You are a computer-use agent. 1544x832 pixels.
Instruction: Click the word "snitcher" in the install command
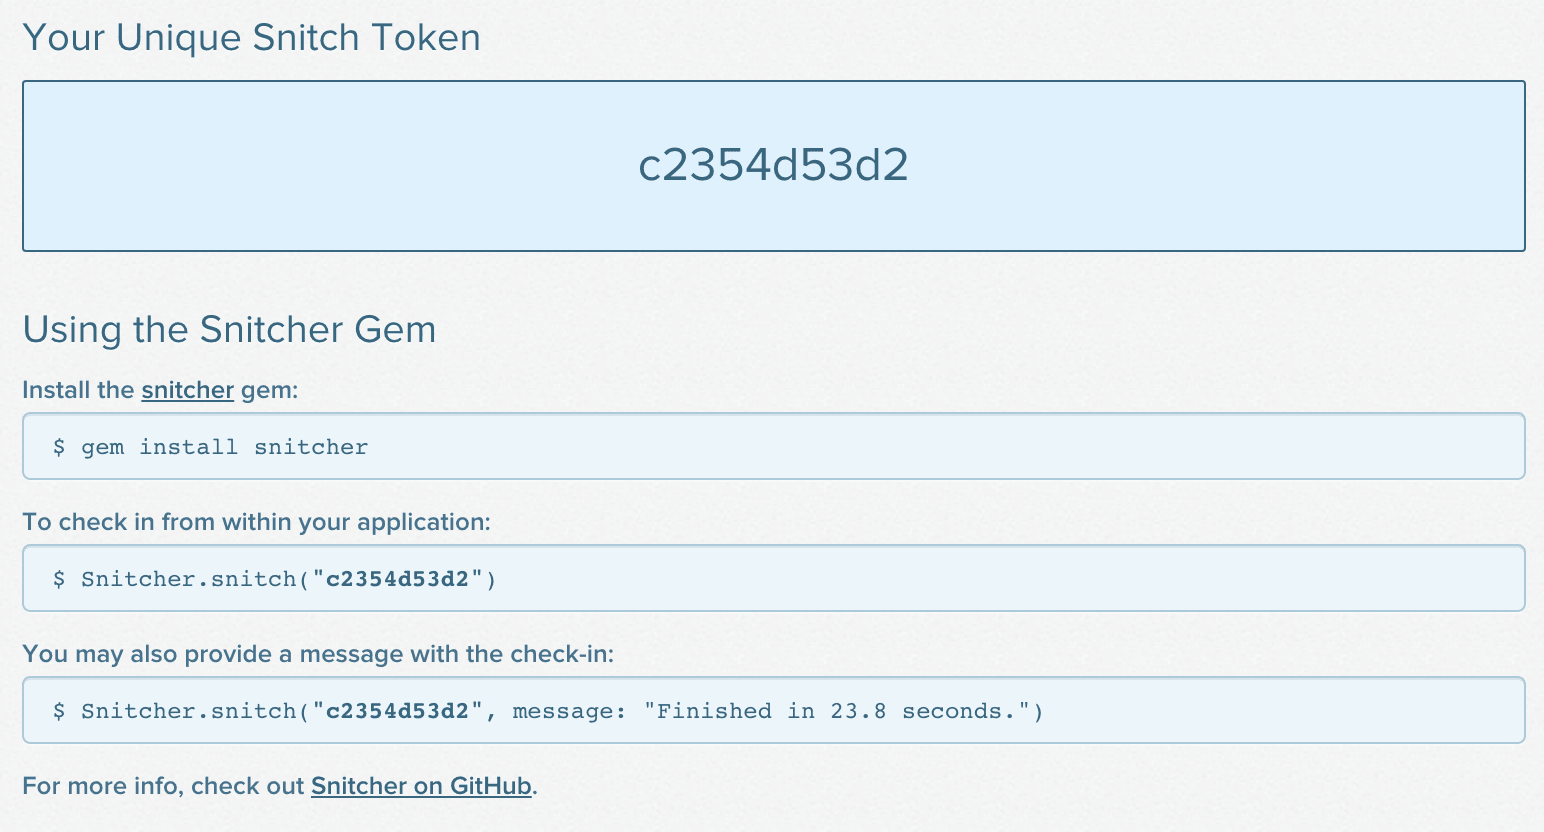click(311, 447)
